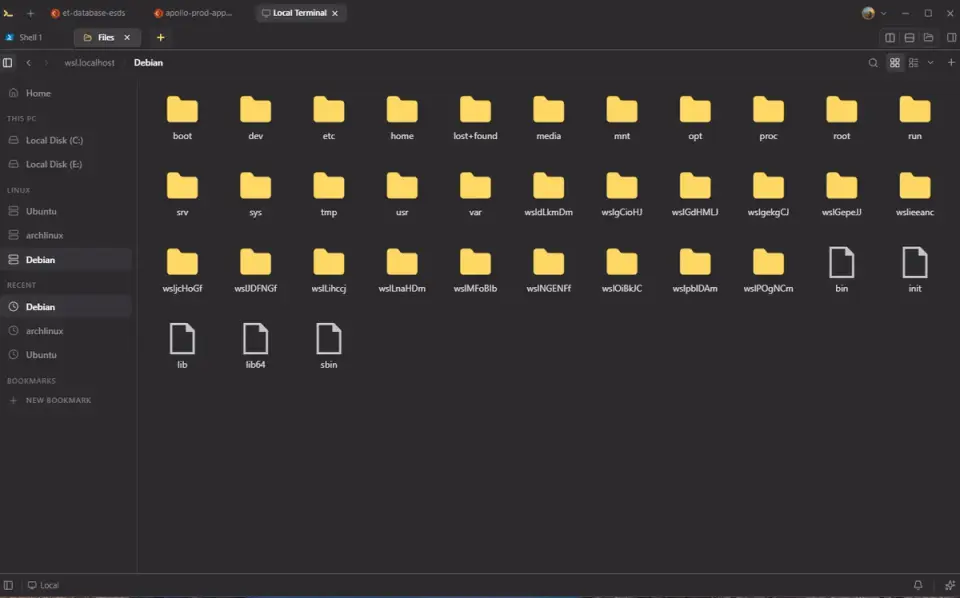Select the bin file icon
This screenshot has width=960, height=598.
(841, 262)
